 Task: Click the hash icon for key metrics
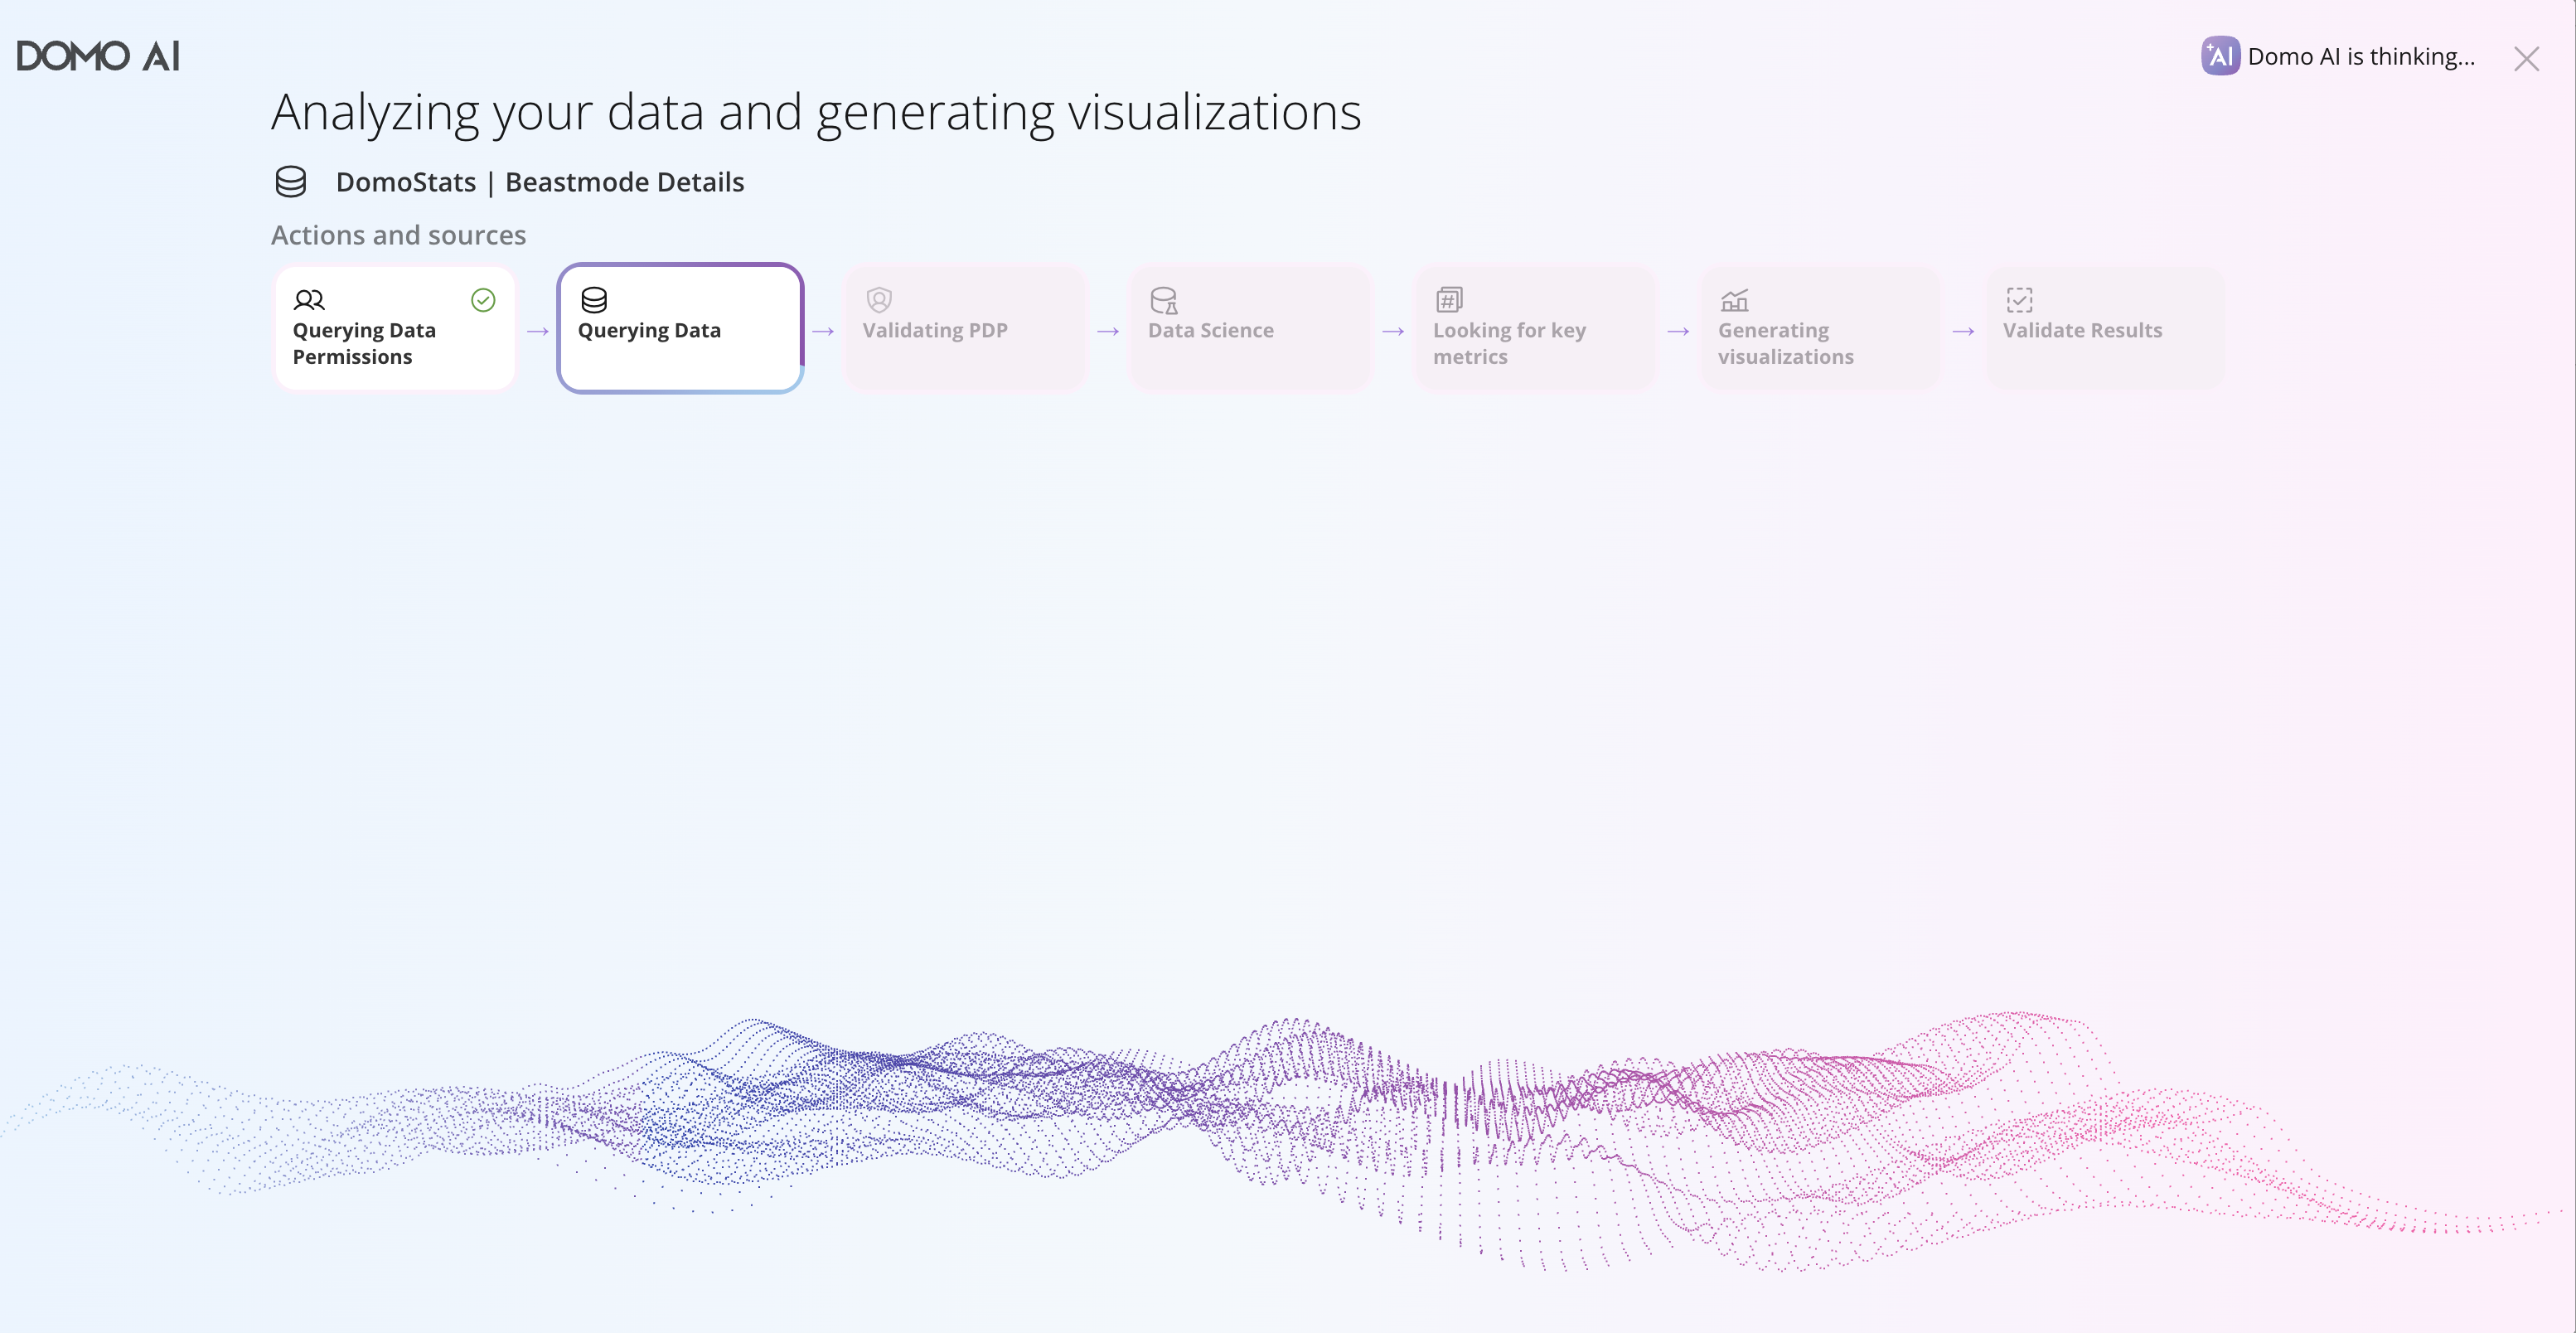[x=1449, y=299]
